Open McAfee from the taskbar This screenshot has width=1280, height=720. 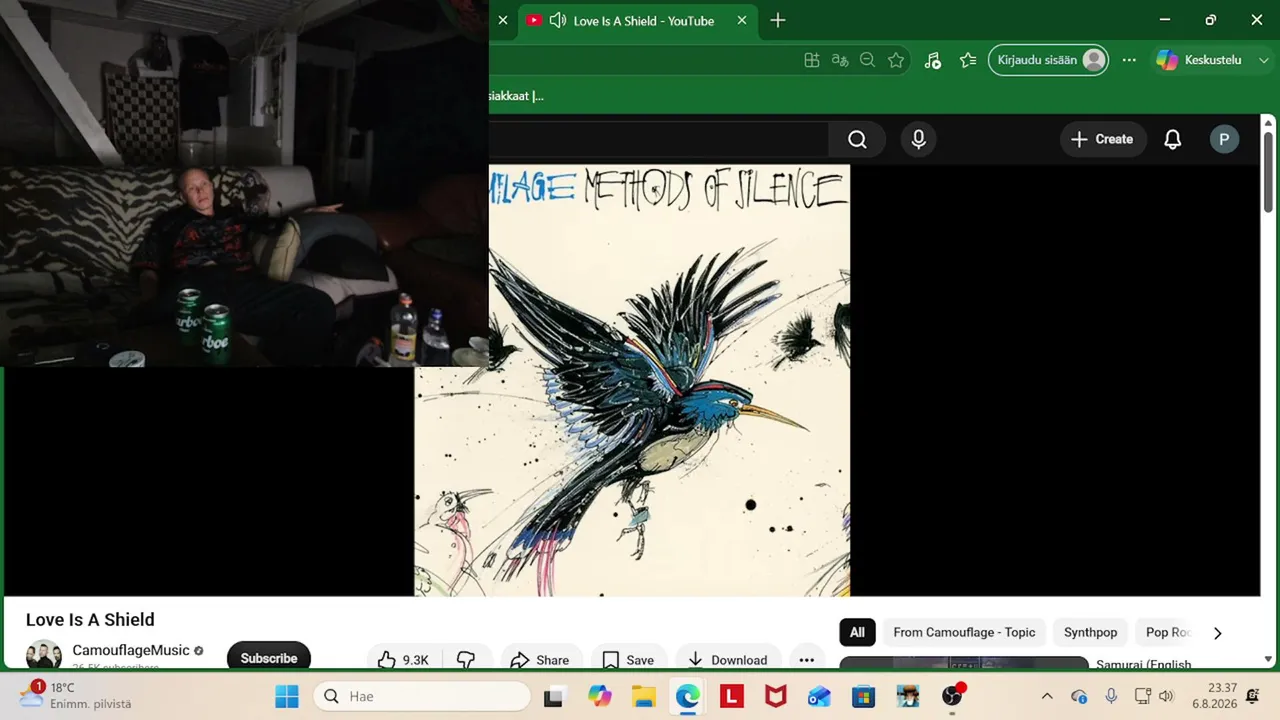775,696
